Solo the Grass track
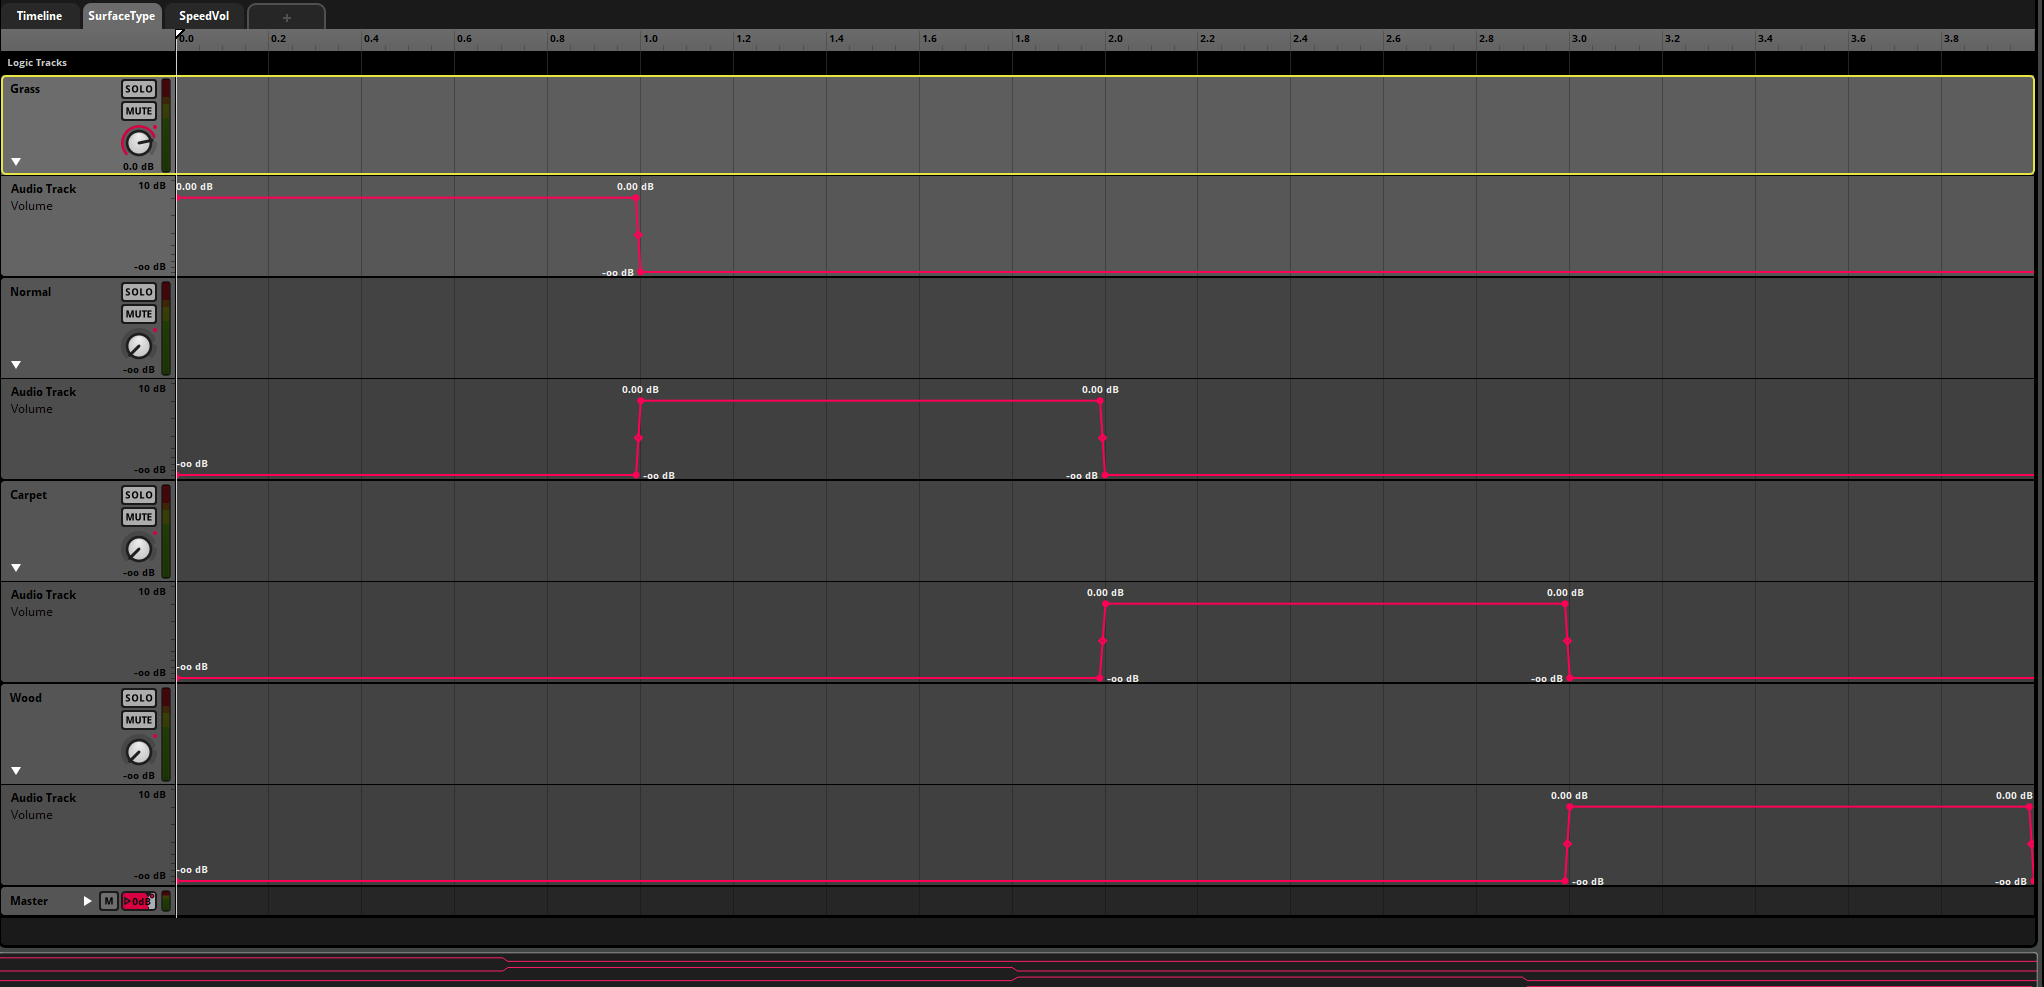Screen dimensions: 2044x987 tap(138, 89)
